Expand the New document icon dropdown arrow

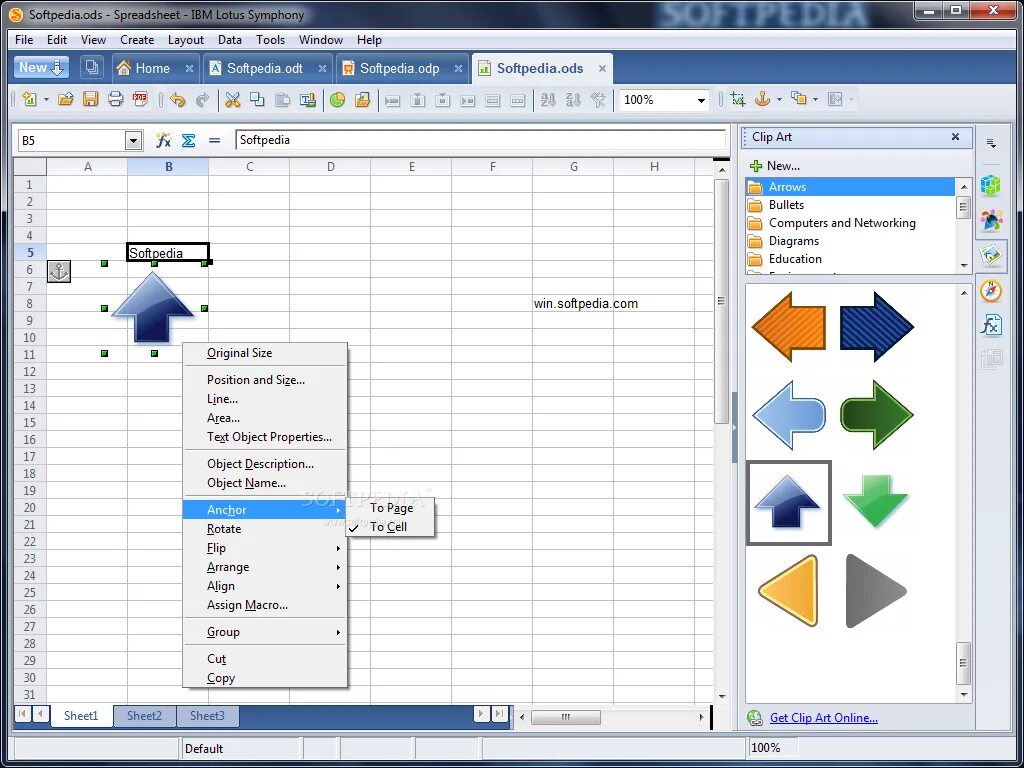click(46, 100)
